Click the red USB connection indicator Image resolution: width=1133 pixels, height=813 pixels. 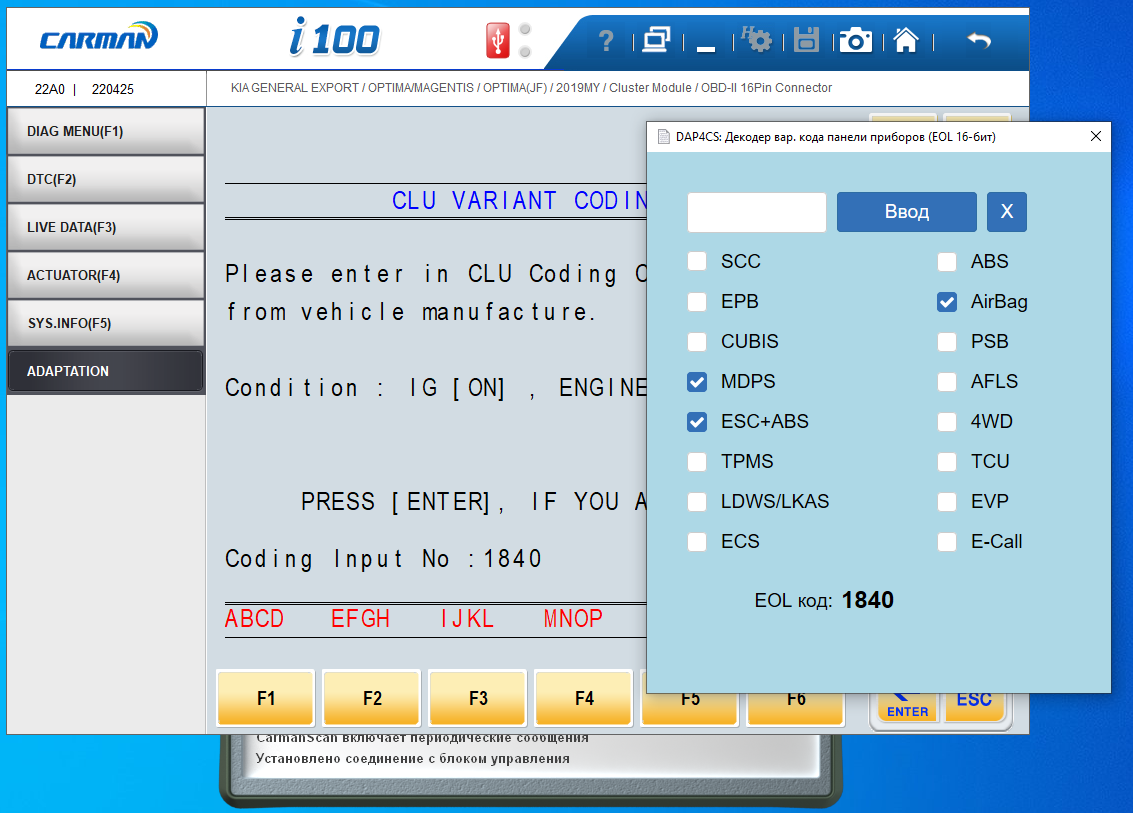497,40
